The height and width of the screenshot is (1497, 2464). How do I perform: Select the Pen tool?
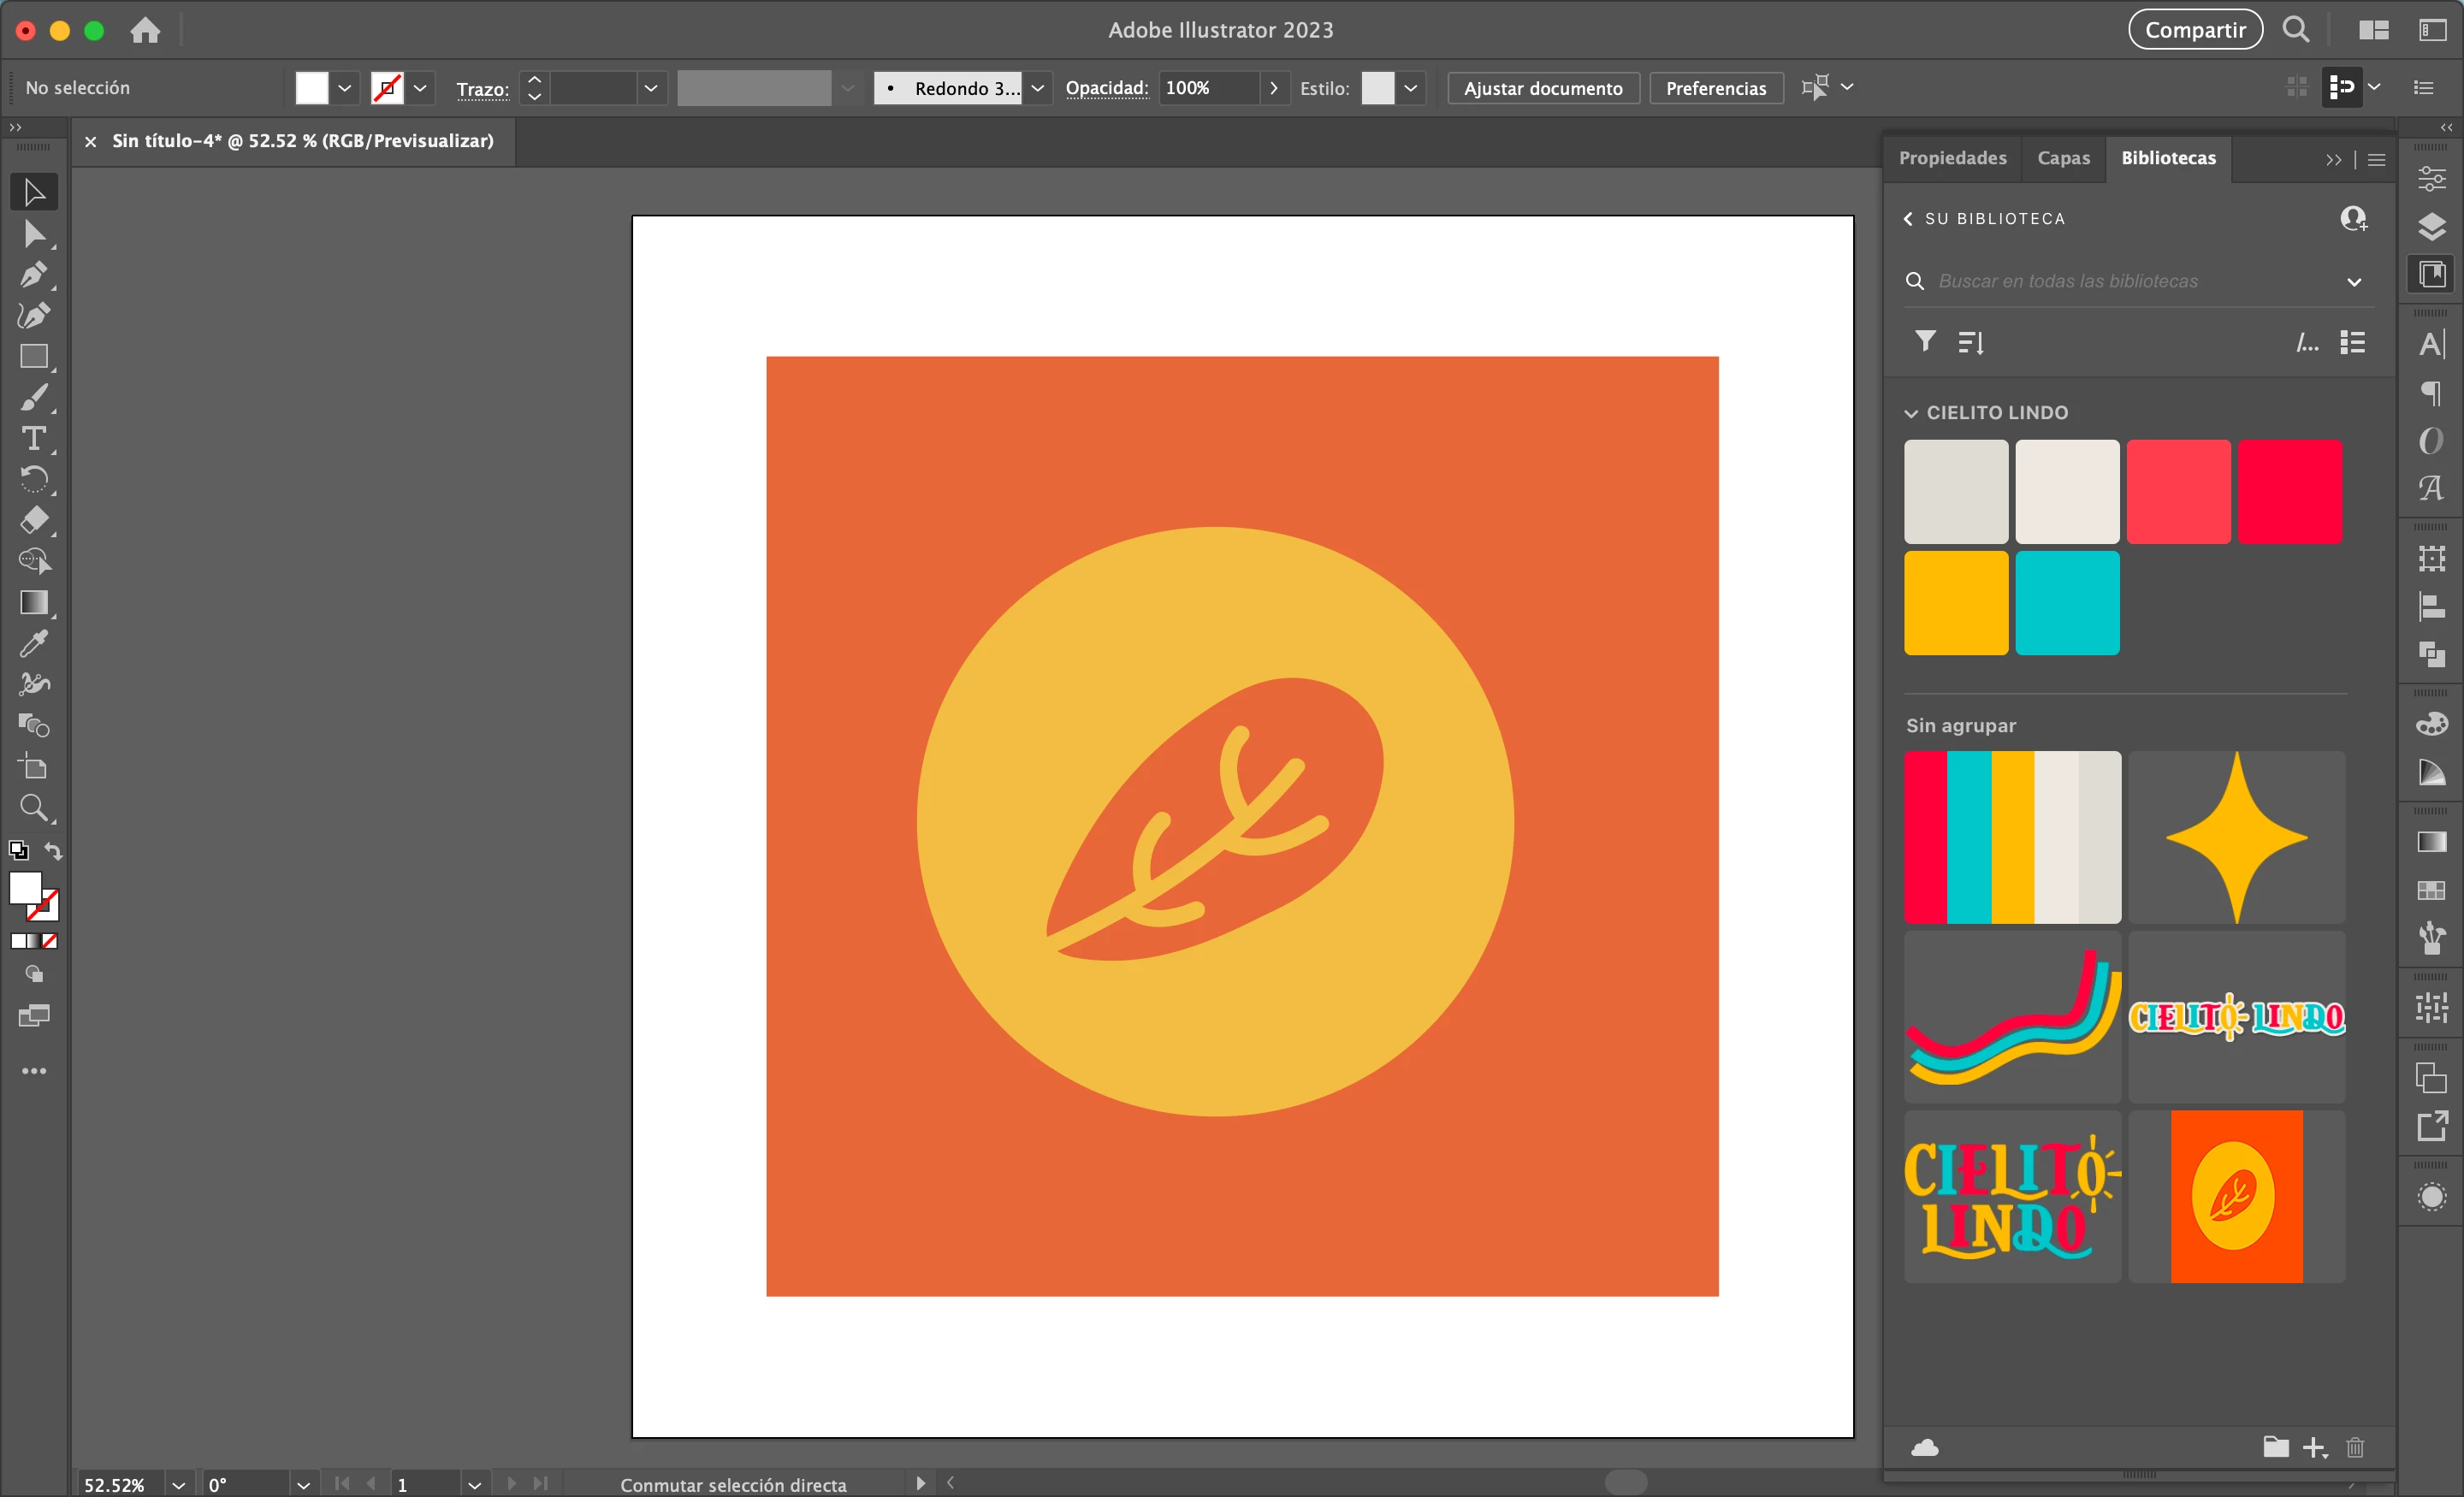pos(33,274)
